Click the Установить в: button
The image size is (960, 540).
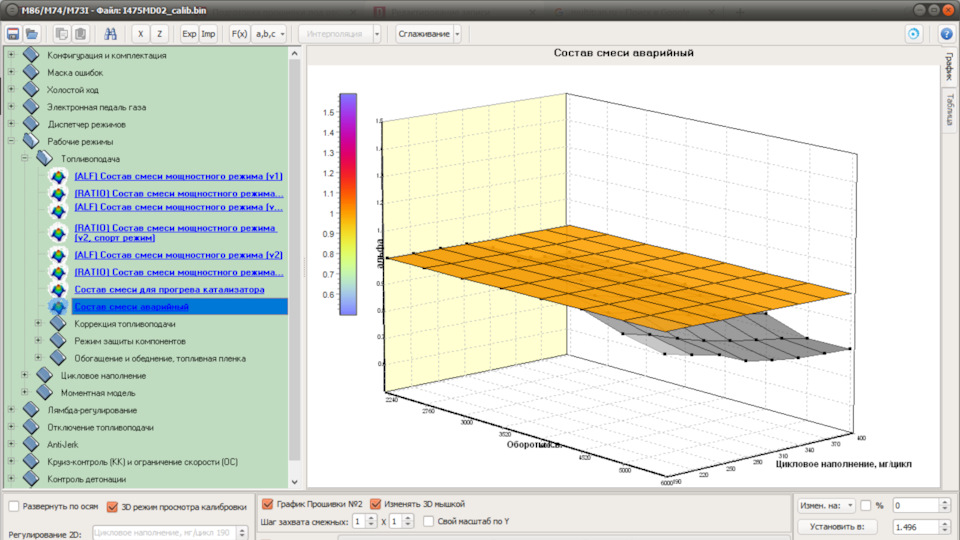point(837,527)
